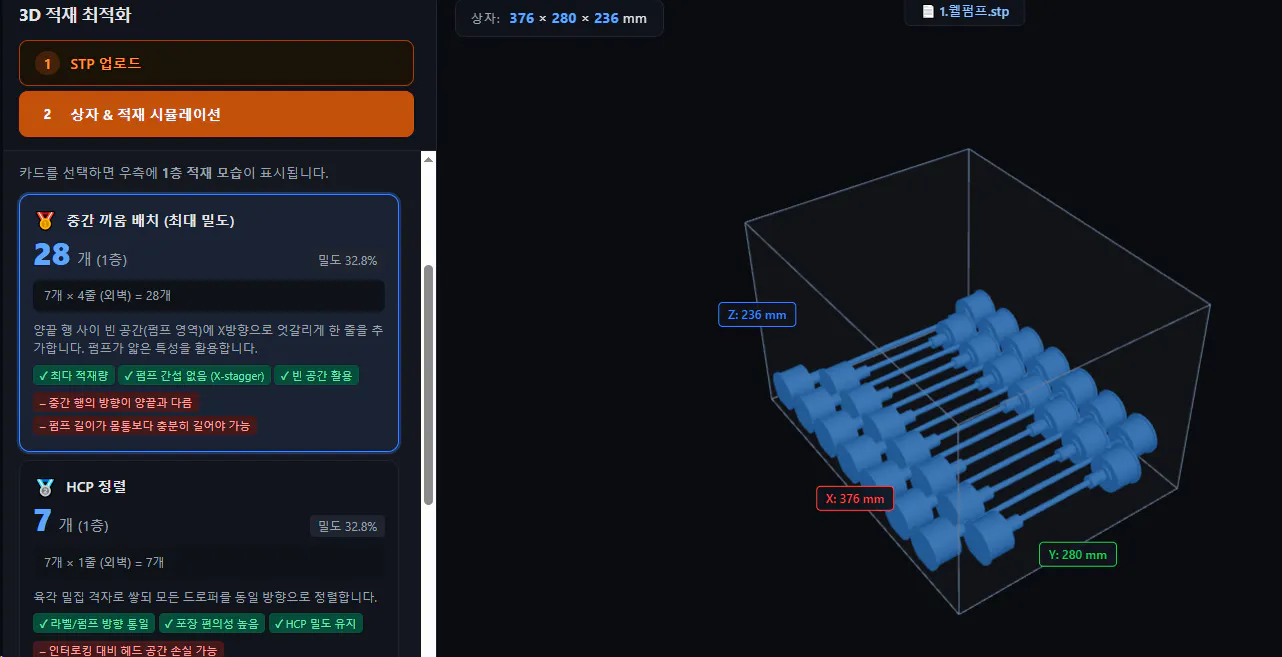Click the silver medal icon beside HCP 정렬
Image resolution: width=1282 pixels, height=657 pixels.
pyautogui.click(x=45, y=487)
